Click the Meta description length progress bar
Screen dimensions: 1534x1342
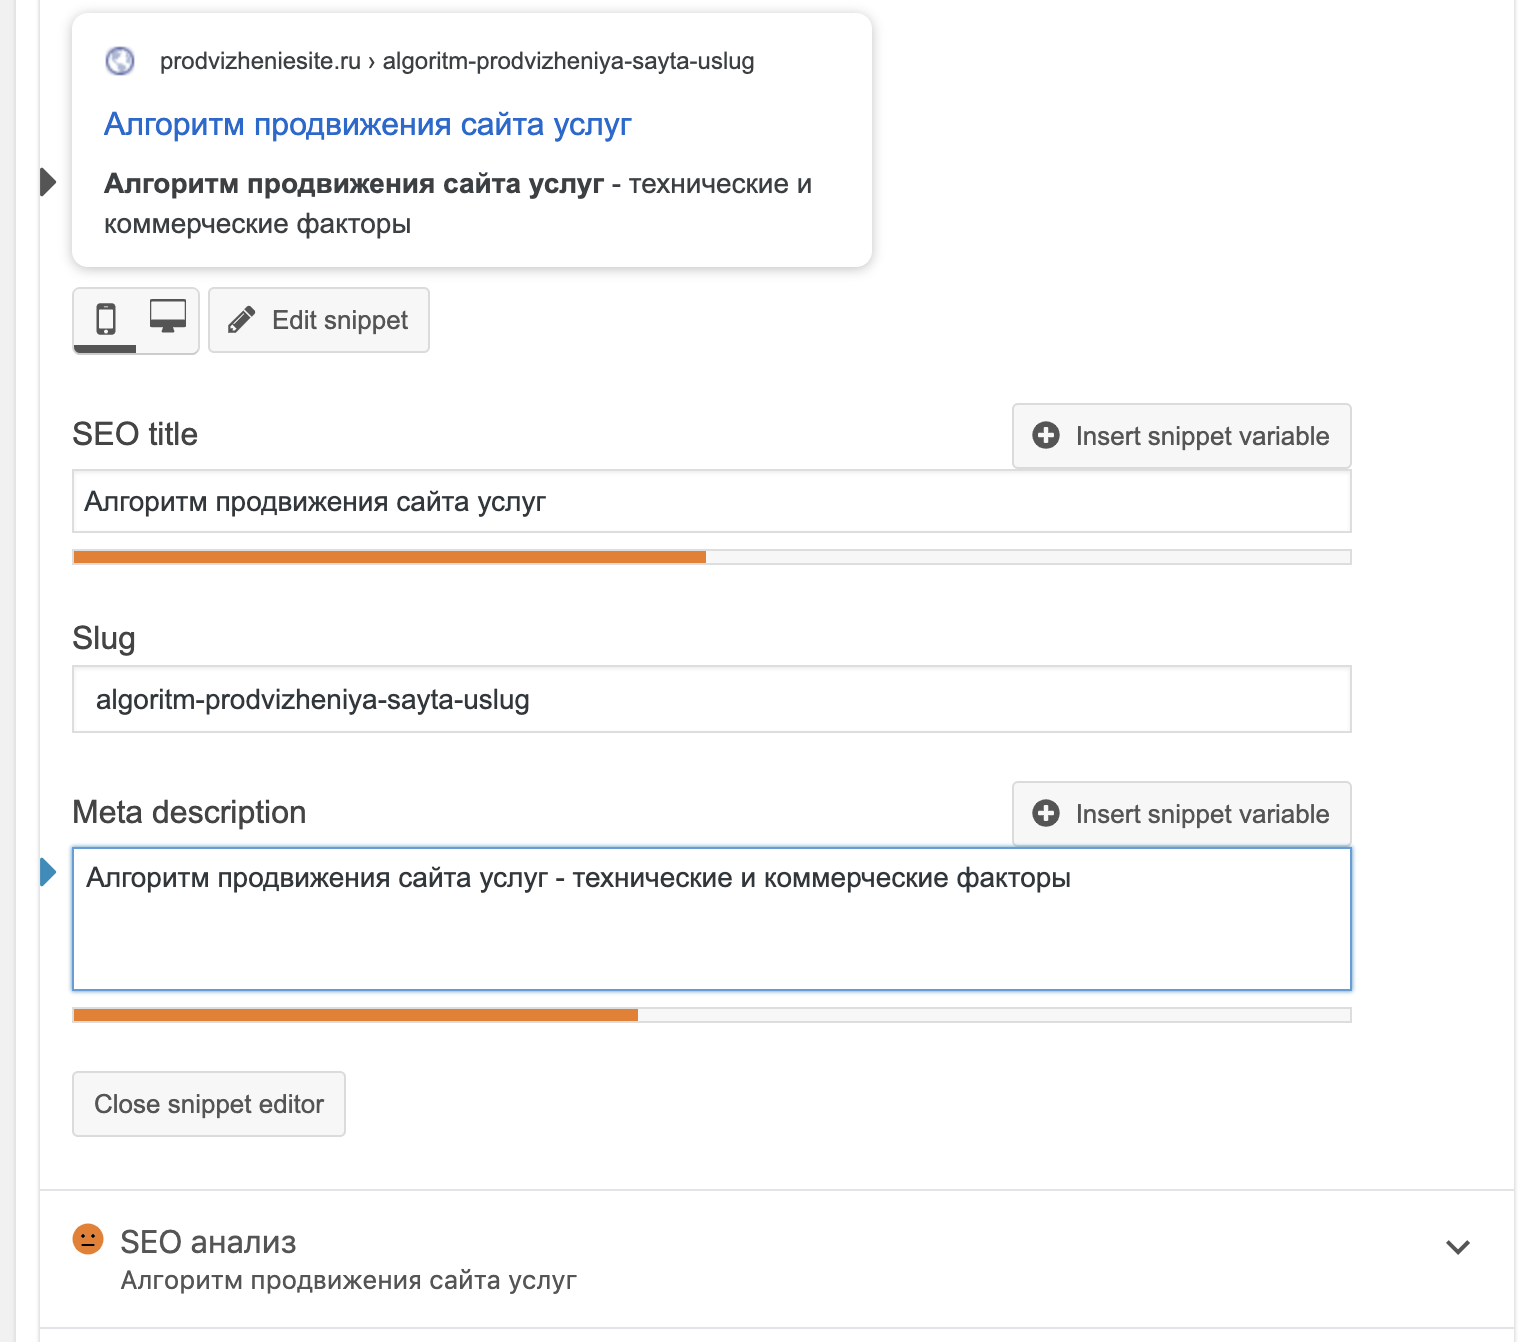(712, 1015)
